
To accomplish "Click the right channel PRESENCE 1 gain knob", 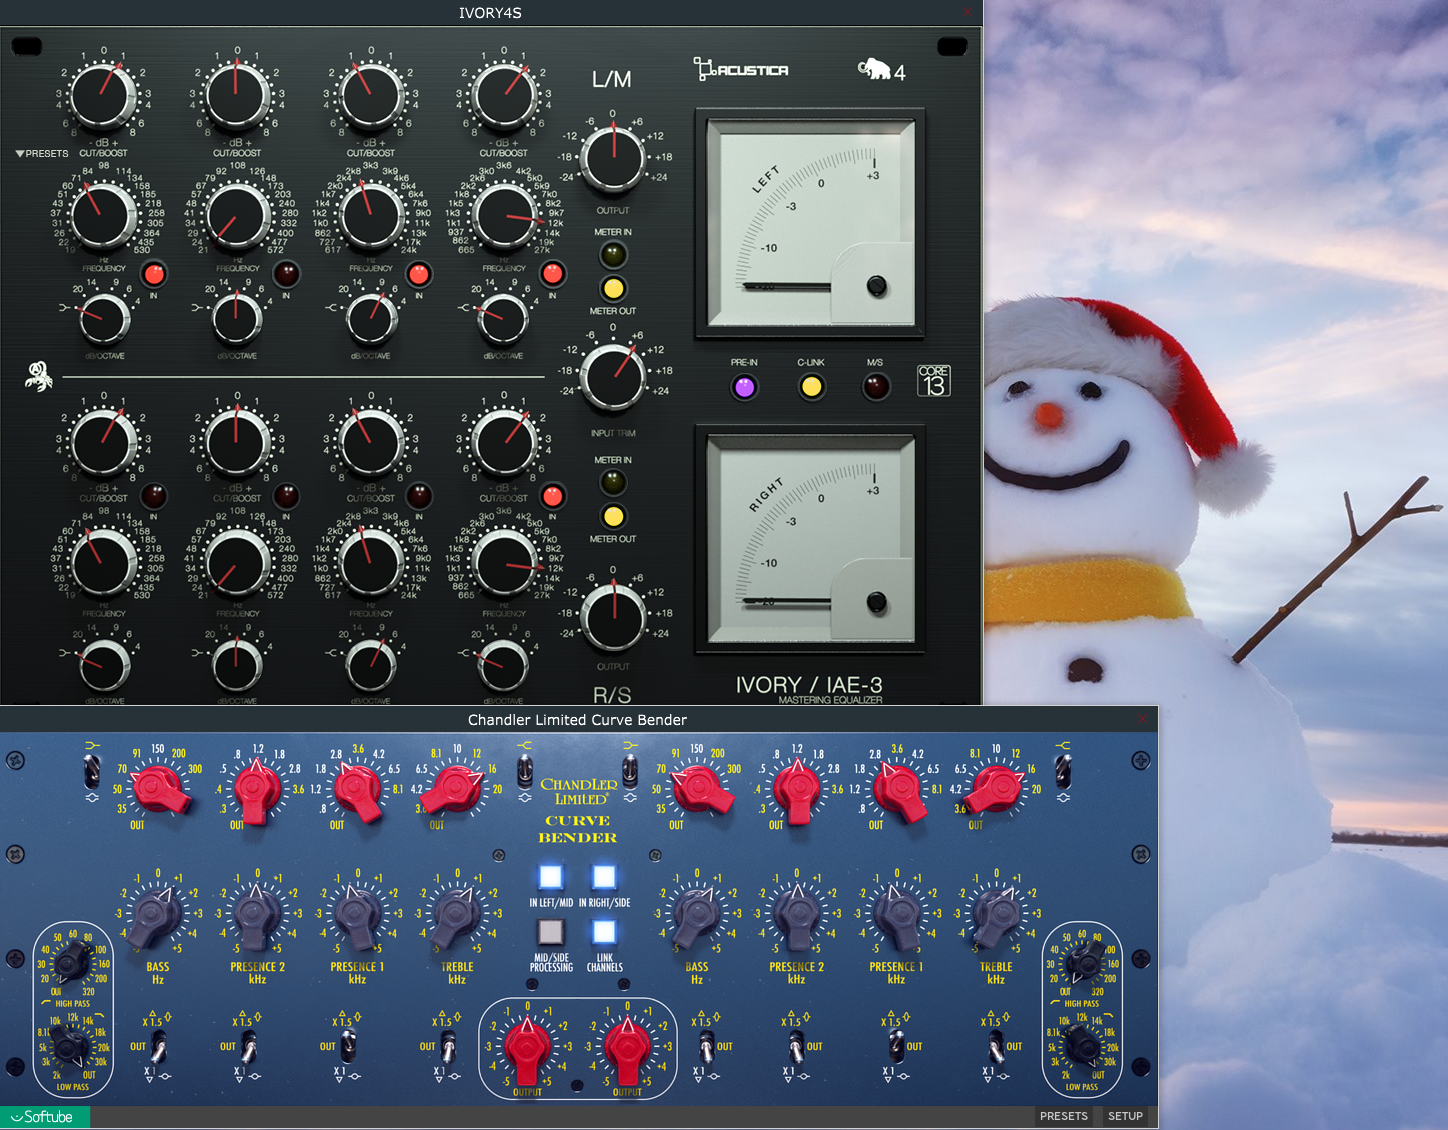I will coord(897,916).
